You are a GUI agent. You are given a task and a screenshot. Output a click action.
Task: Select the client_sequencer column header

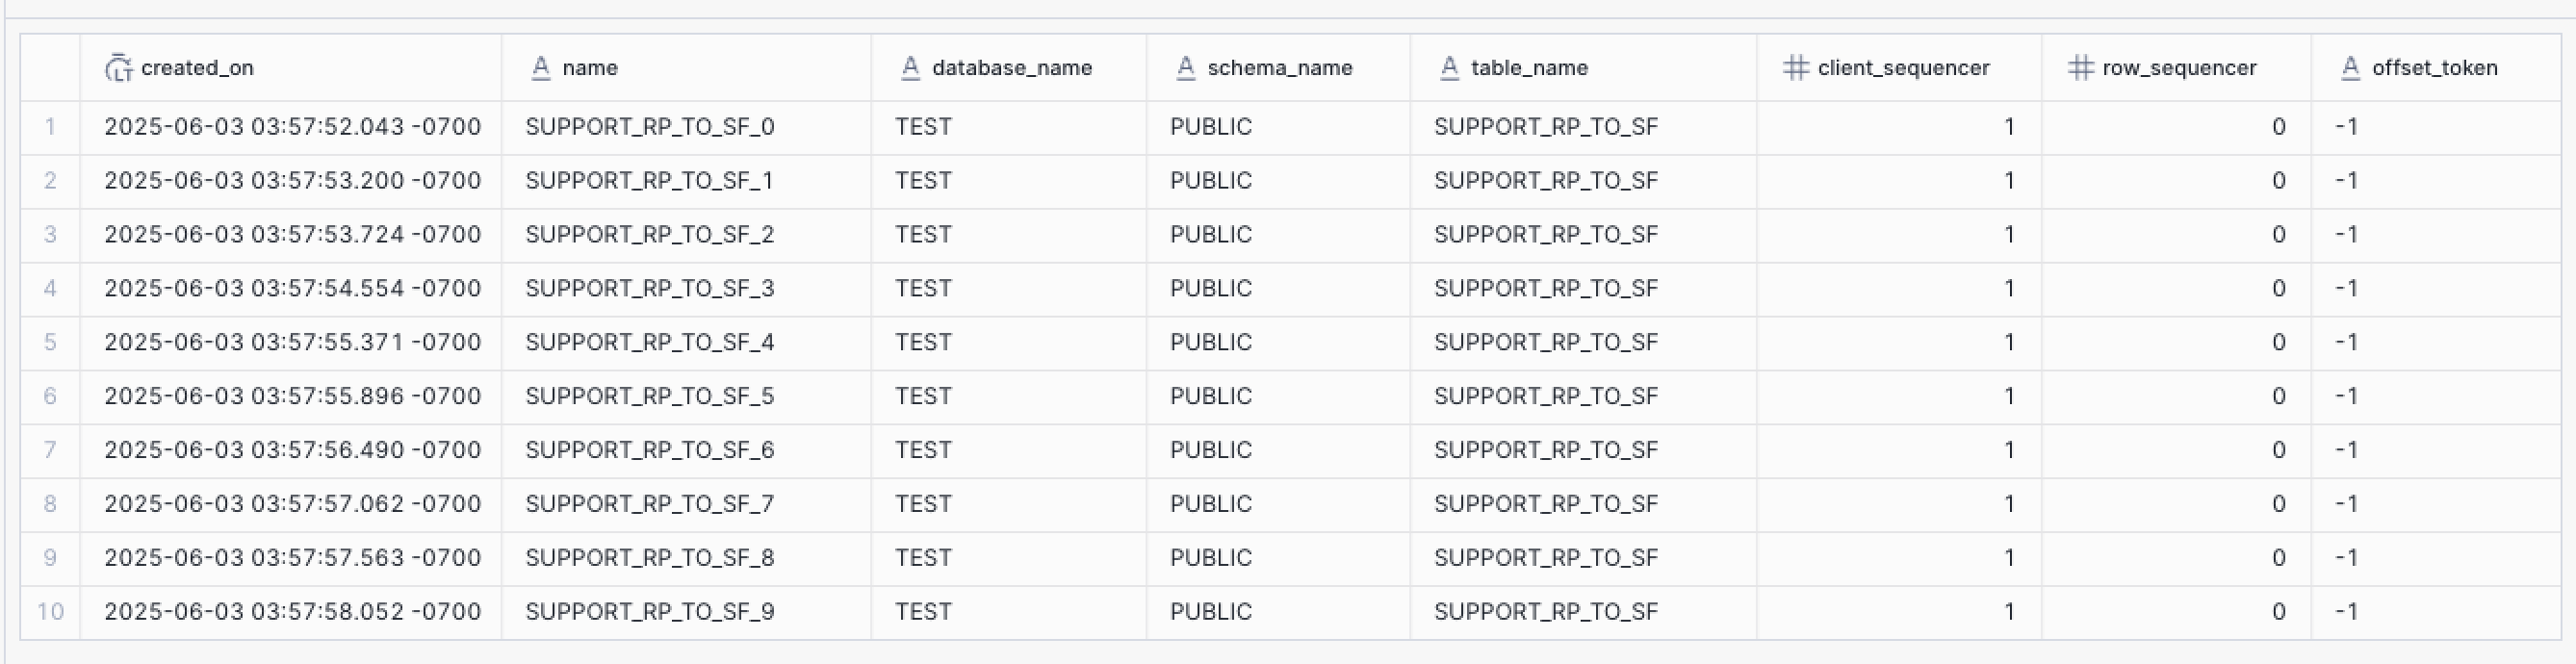coord(1899,68)
